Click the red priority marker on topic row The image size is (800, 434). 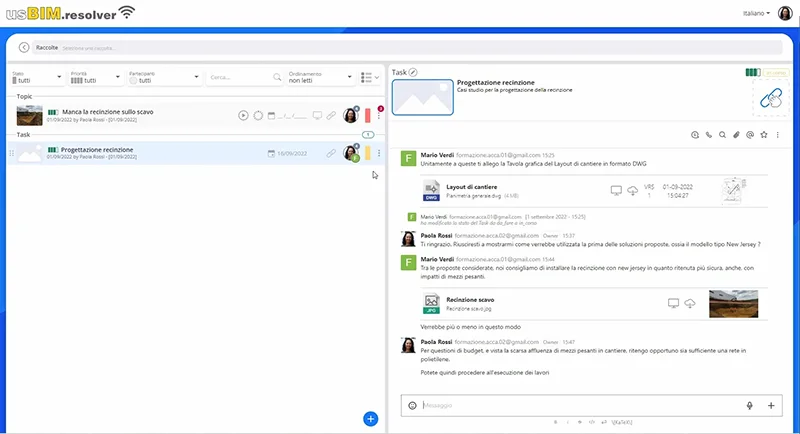(367, 116)
